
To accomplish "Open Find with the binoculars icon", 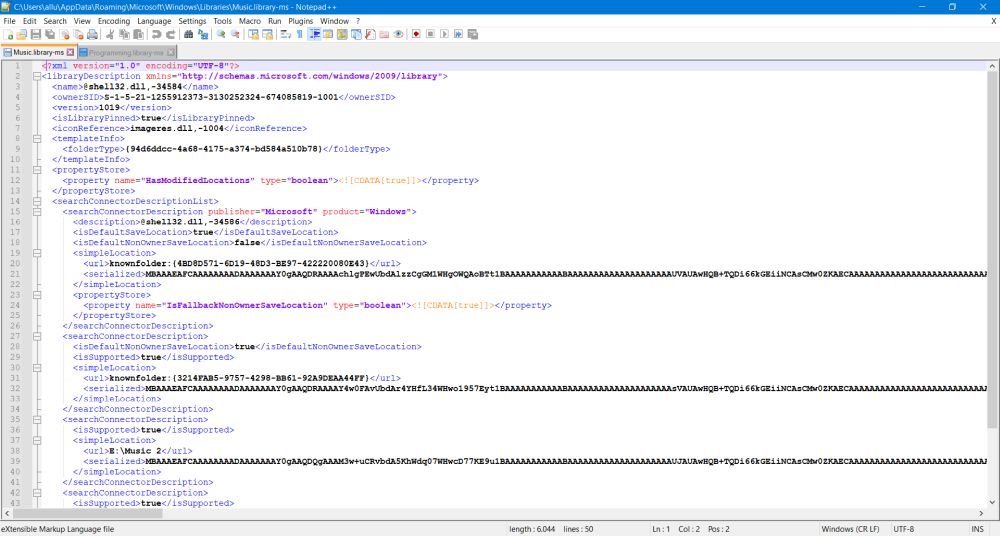I will (x=188, y=34).
